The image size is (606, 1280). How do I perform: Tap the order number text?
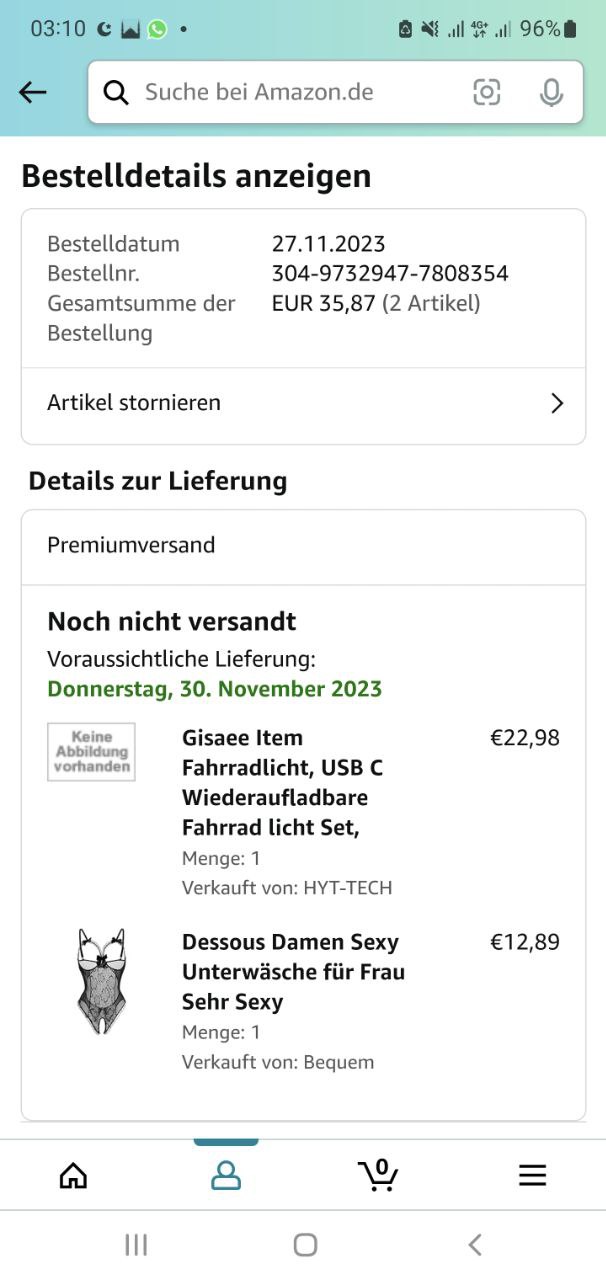tap(390, 273)
